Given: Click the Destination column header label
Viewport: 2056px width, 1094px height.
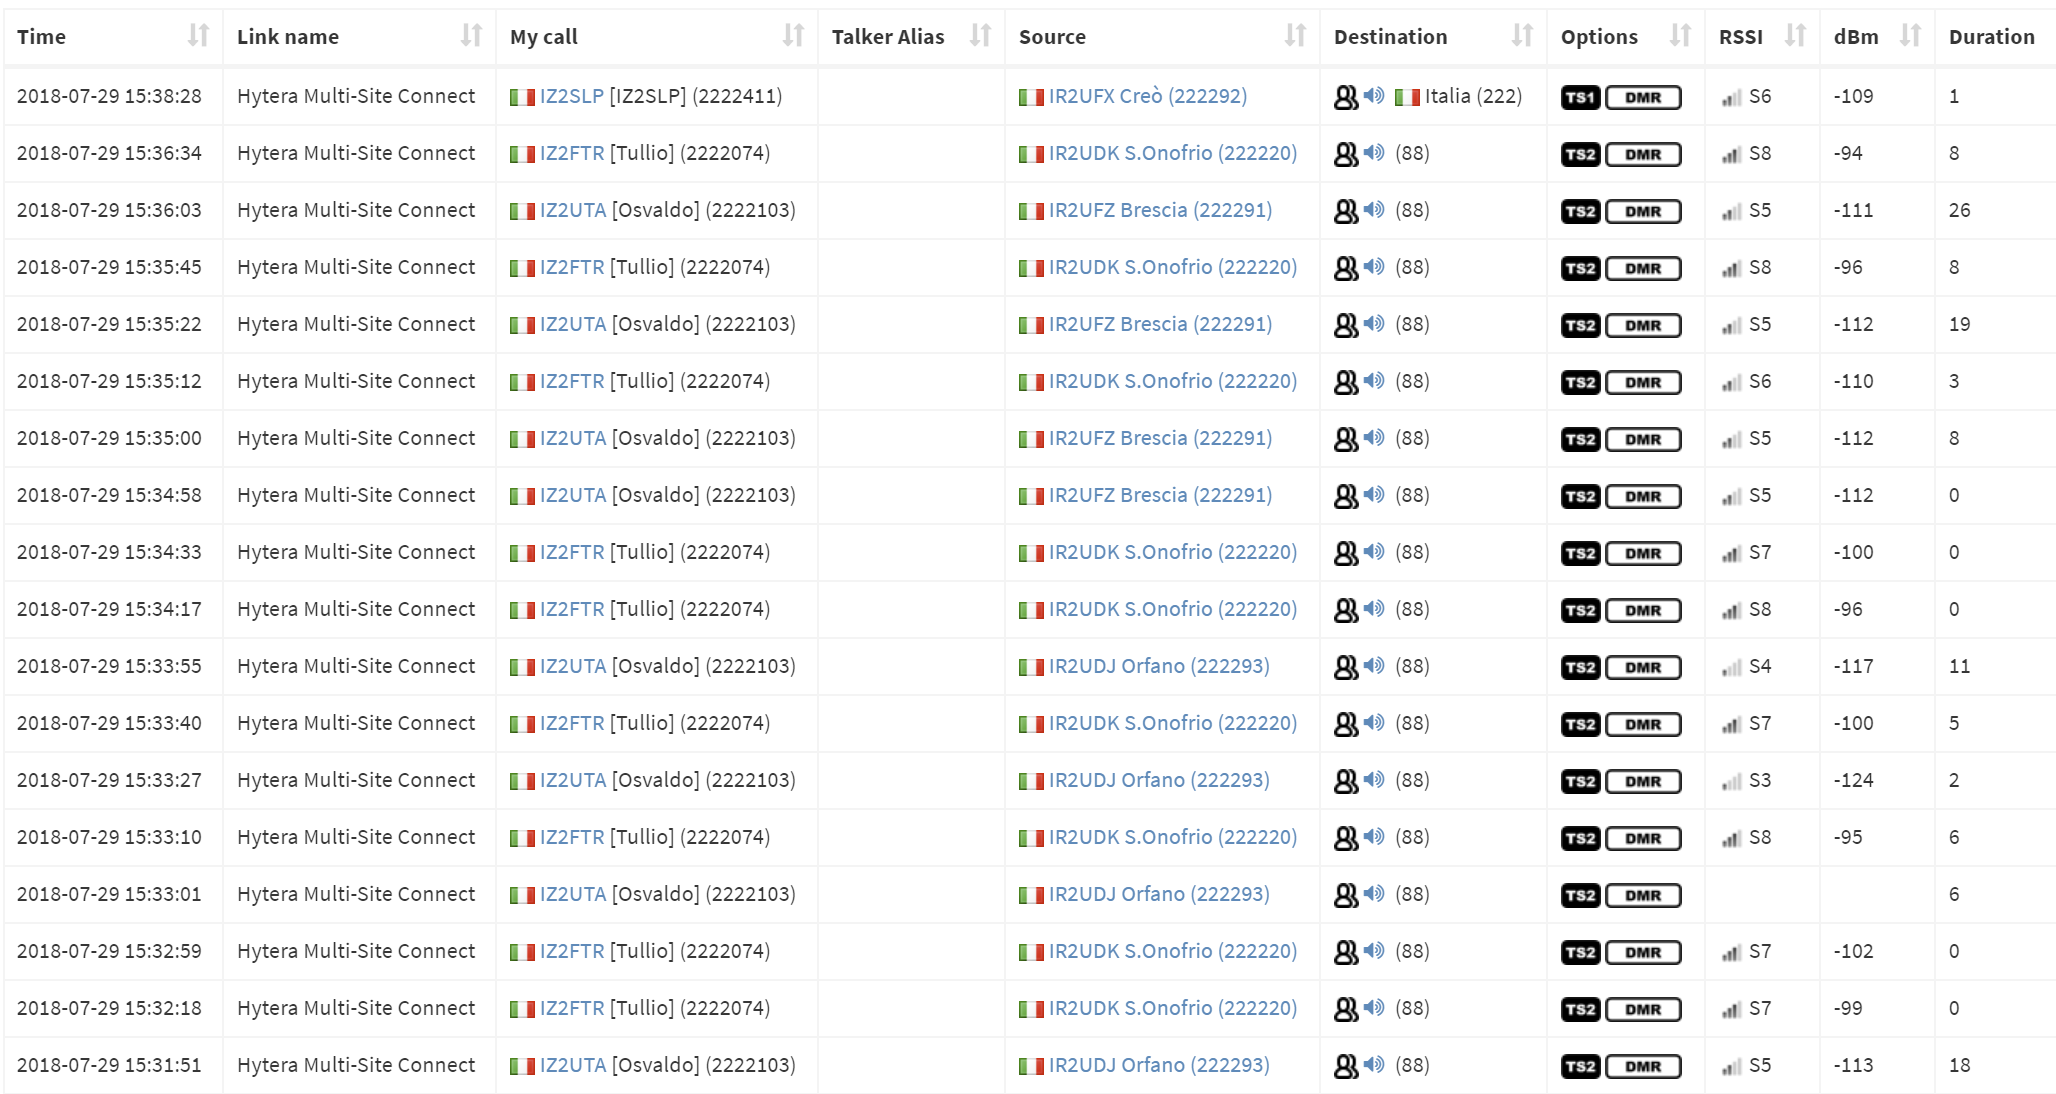Looking at the screenshot, I should 1390,37.
